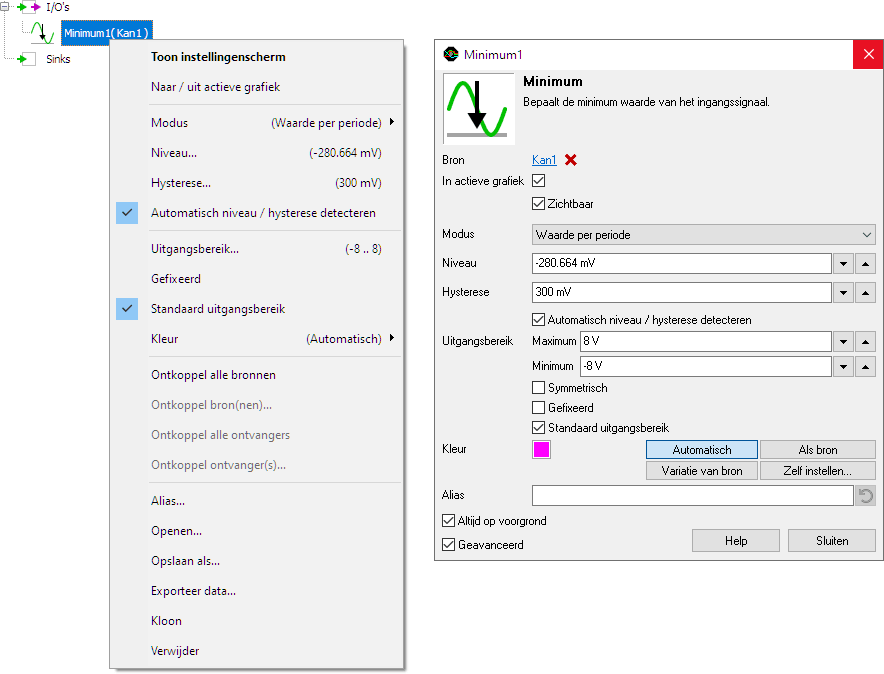The width and height of the screenshot is (884, 674).
Task: Toggle Automatisch niveau / hysterese detecteren menu entry
Action: click(x=257, y=213)
